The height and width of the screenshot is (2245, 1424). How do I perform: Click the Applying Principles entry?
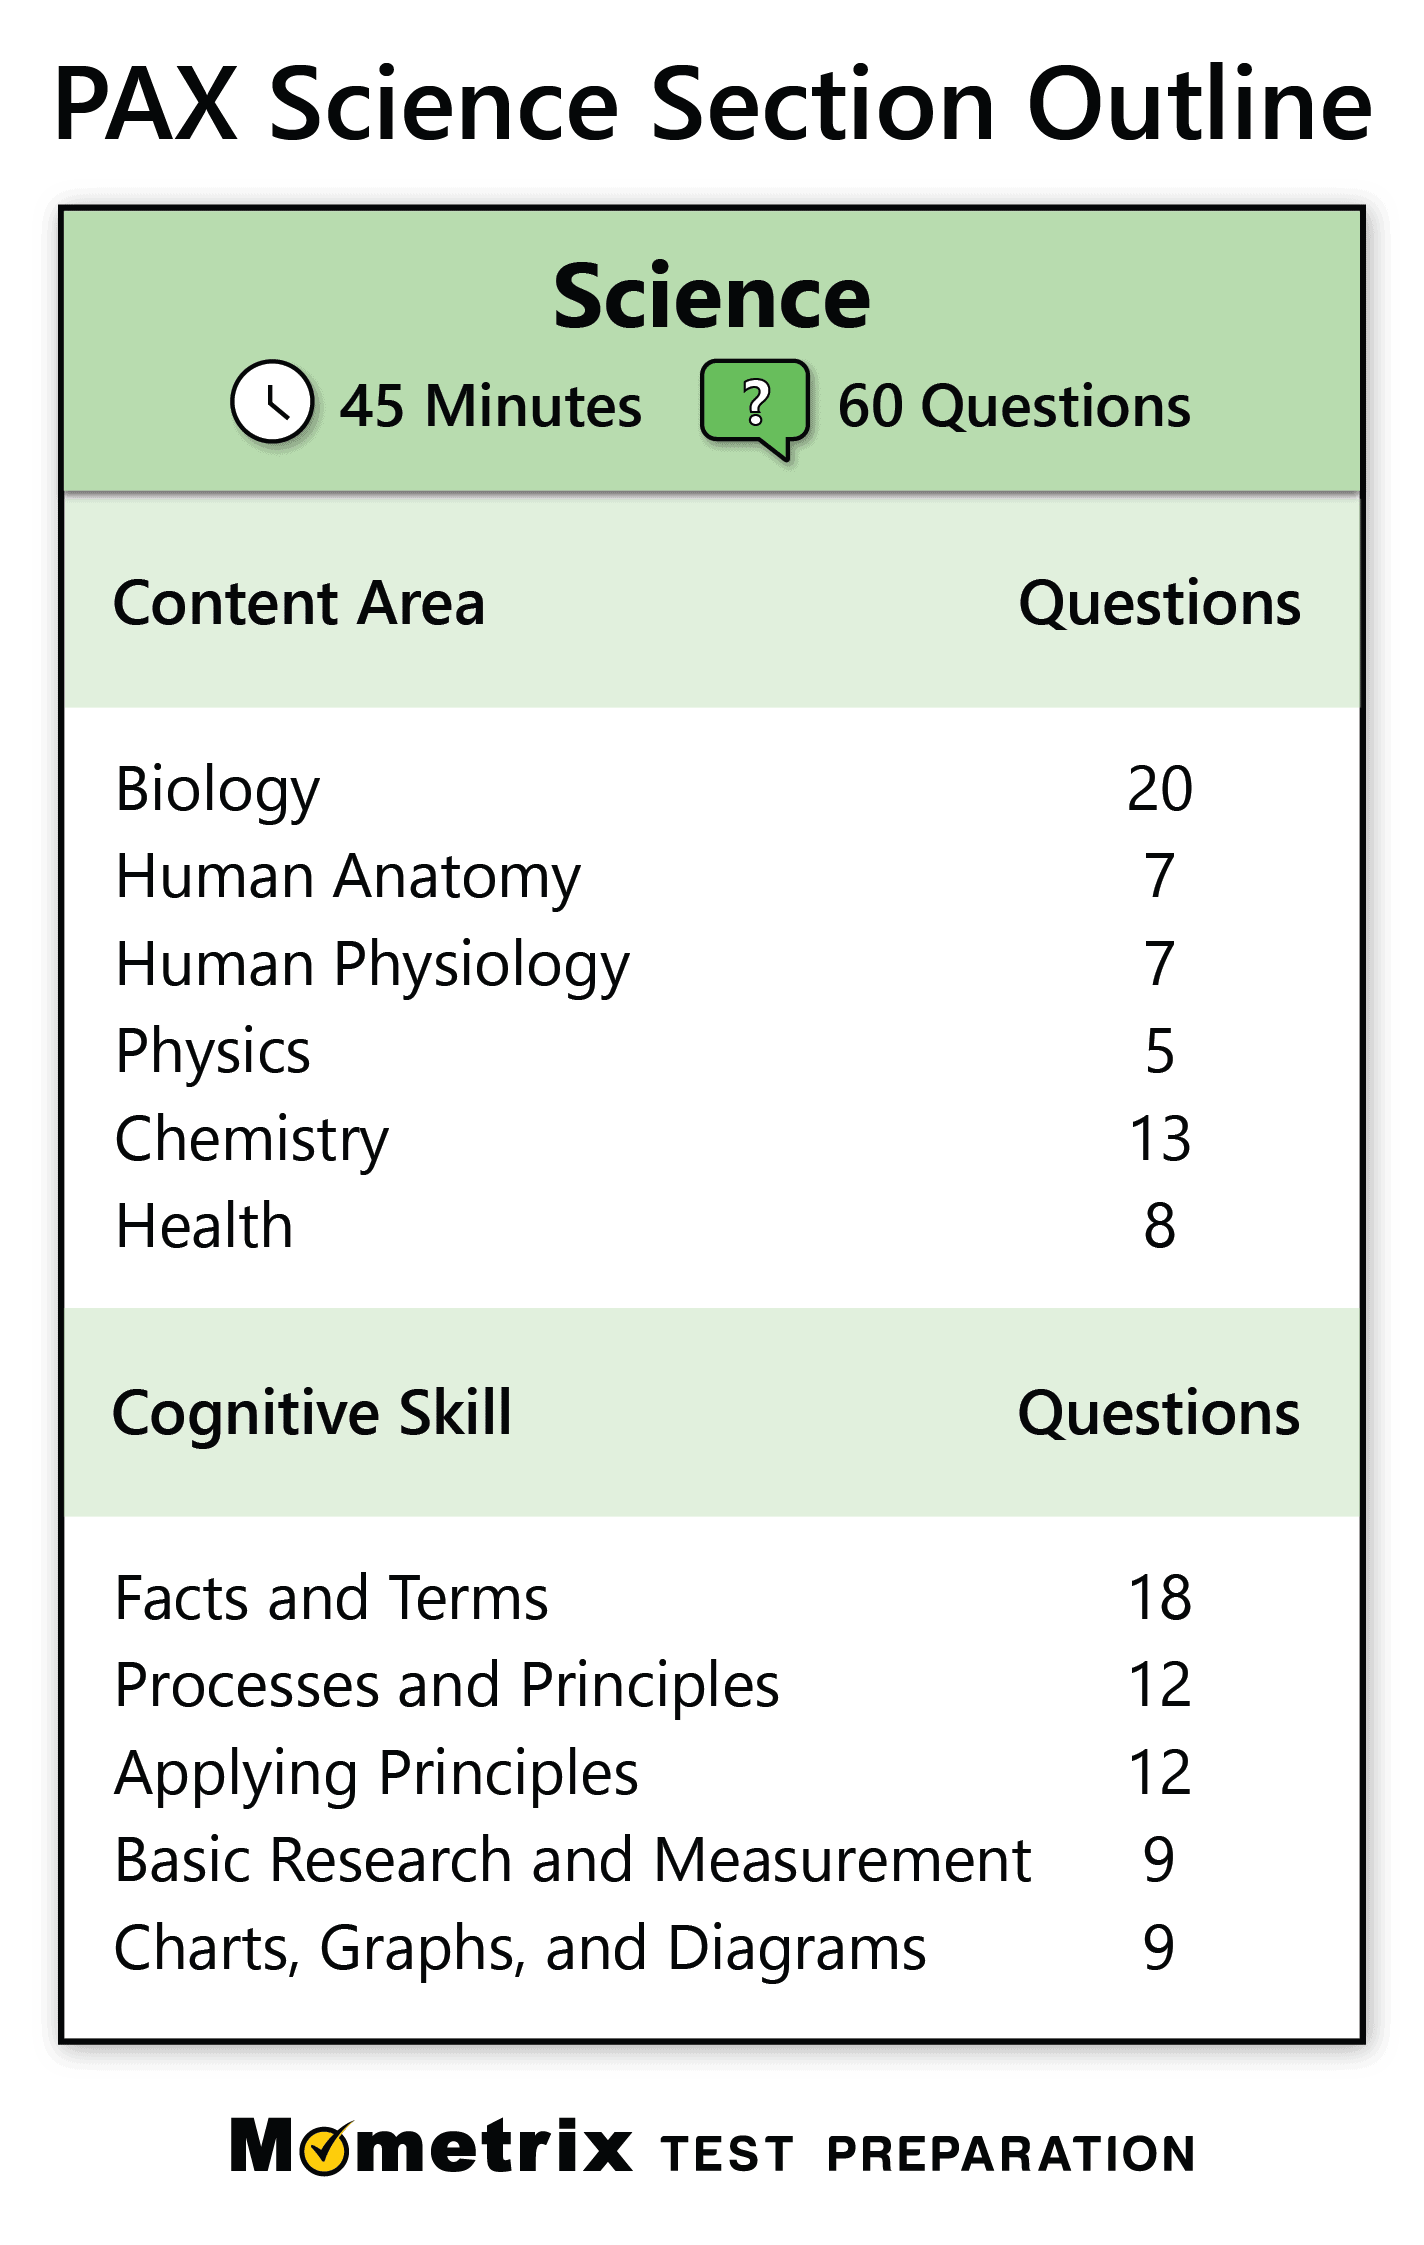pyautogui.click(x=377, y=1774)
